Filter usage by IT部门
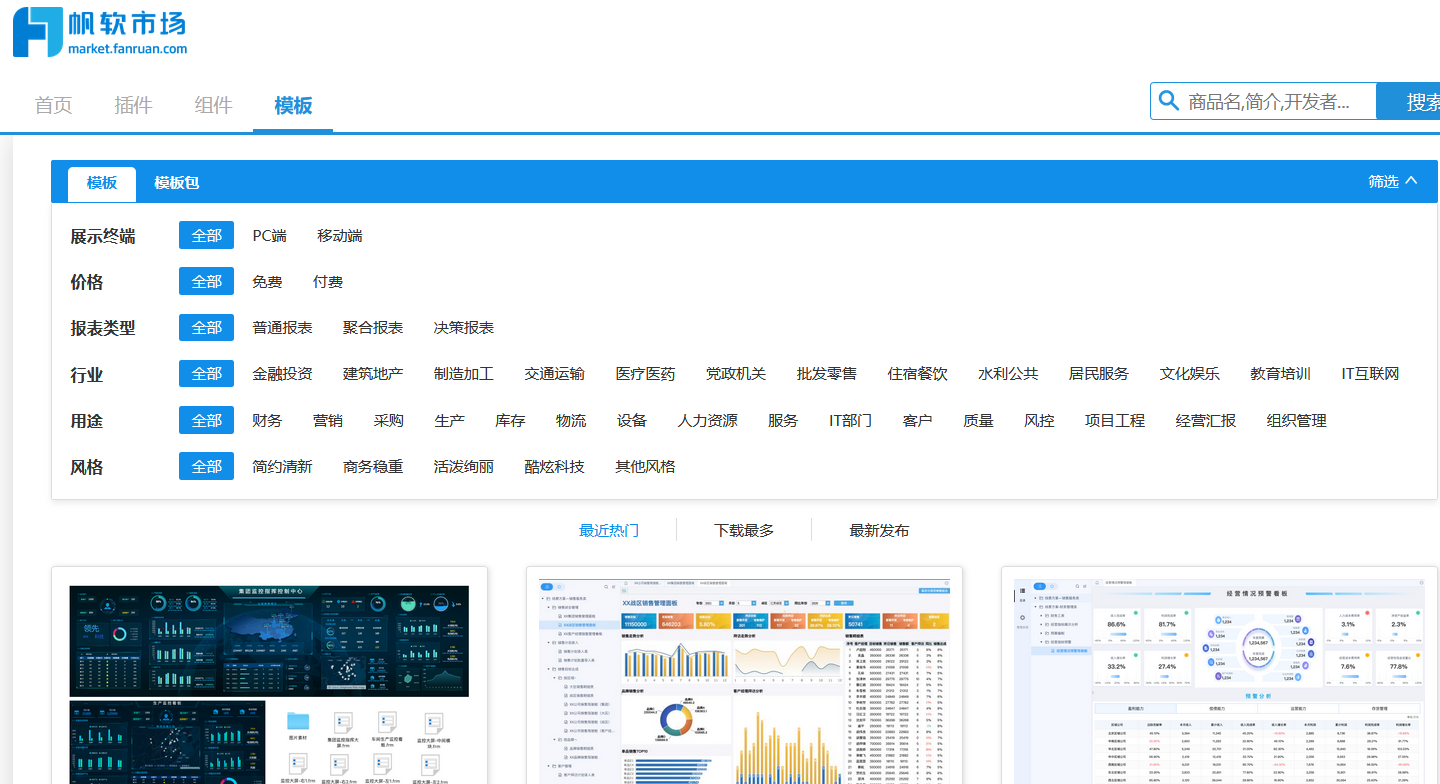This screenshot has height=784, width=1440. pos(851,421)
